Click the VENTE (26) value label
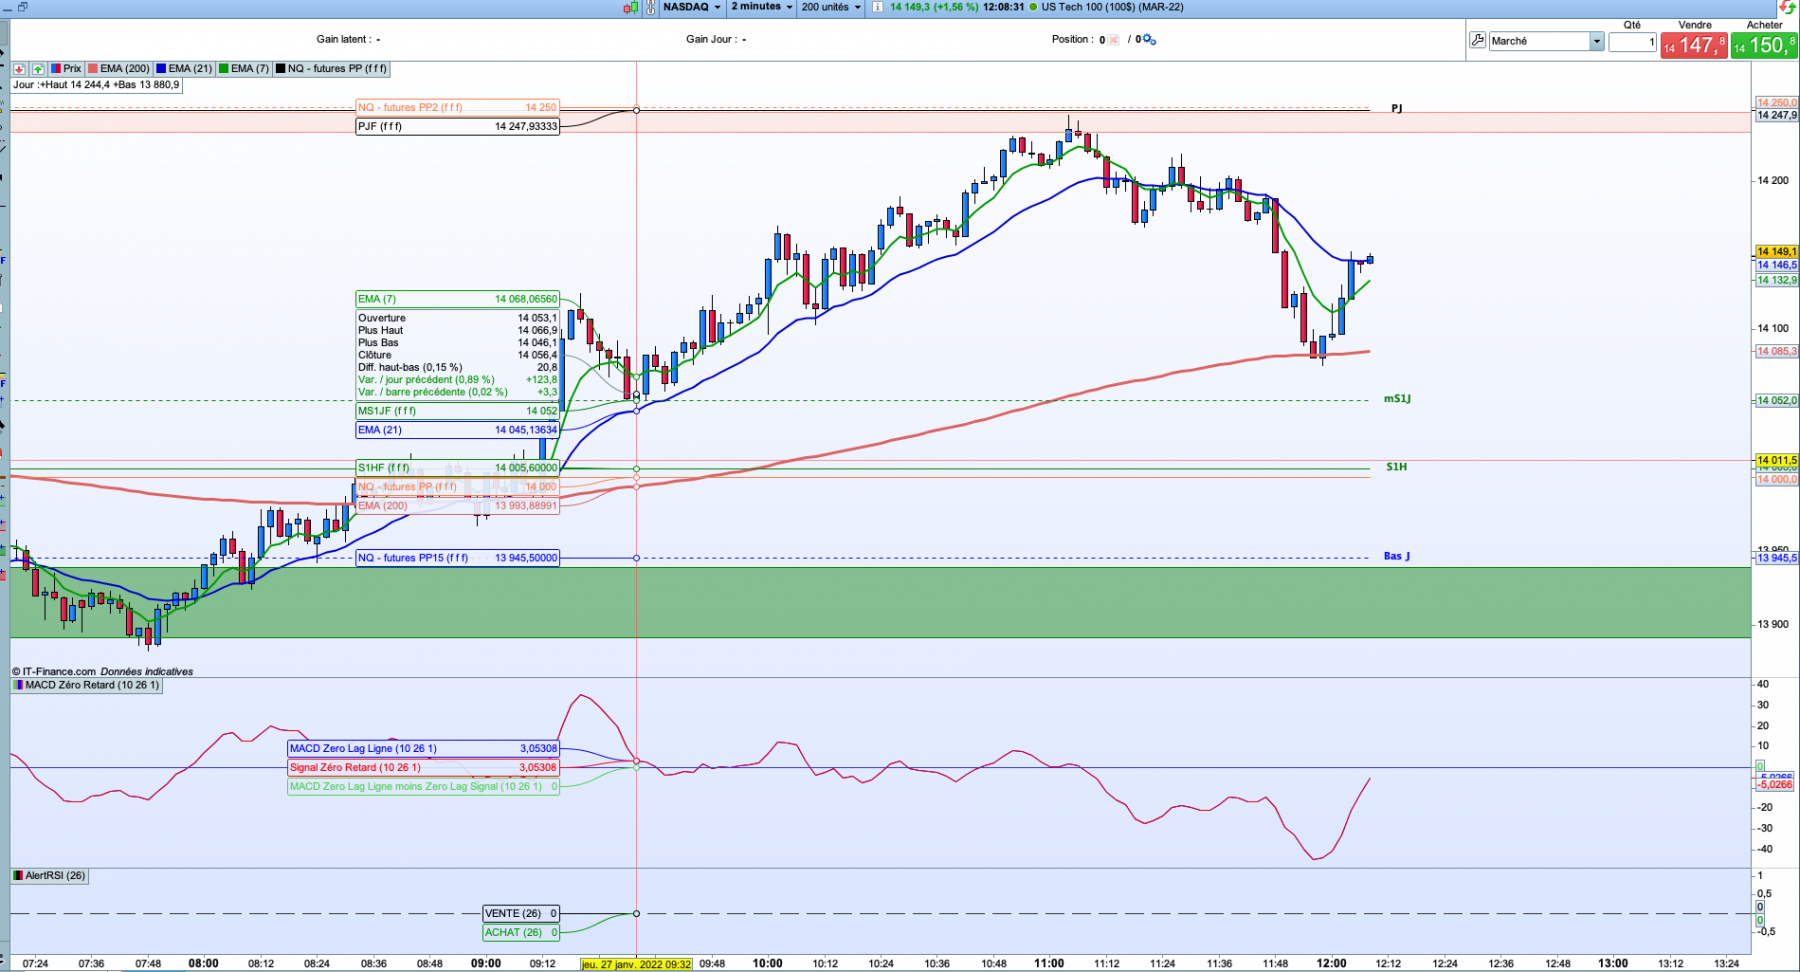1800x972 pixels. coord(521,913)
